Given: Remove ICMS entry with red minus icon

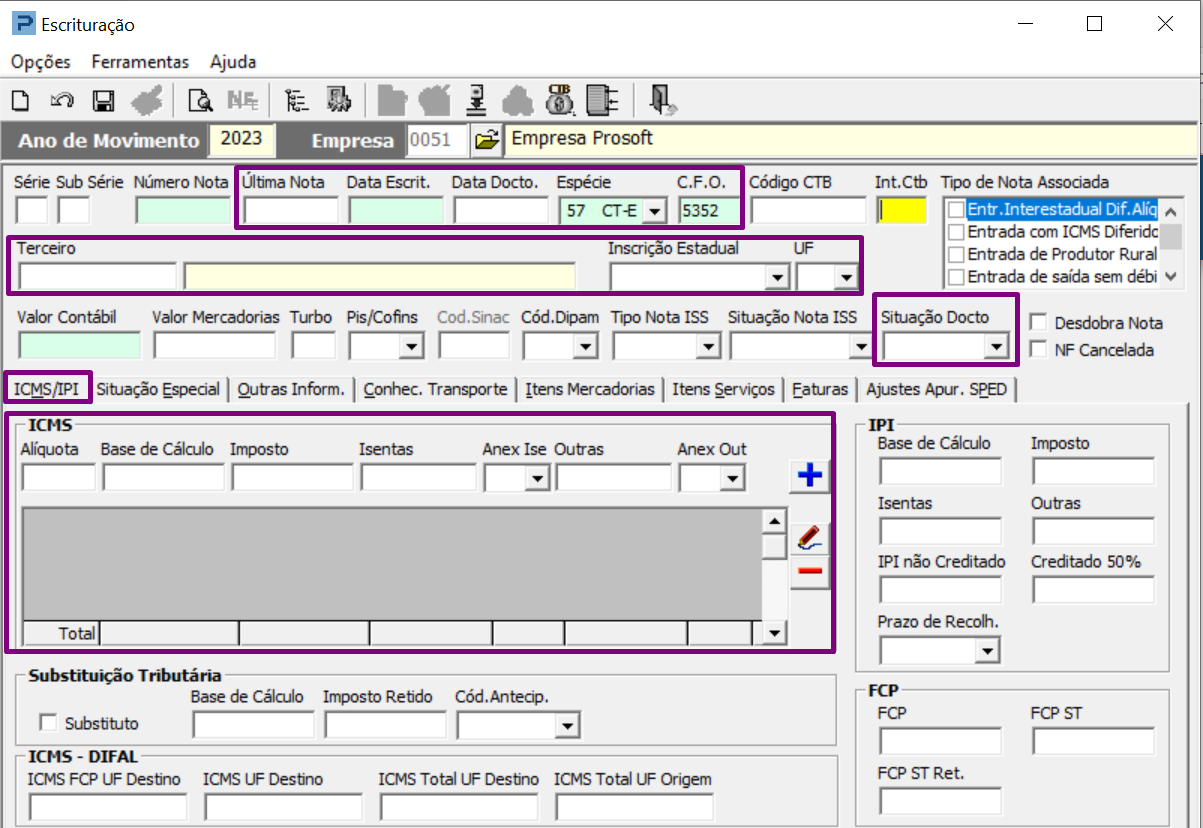Looking at the screenshot, I should point(809,571).
